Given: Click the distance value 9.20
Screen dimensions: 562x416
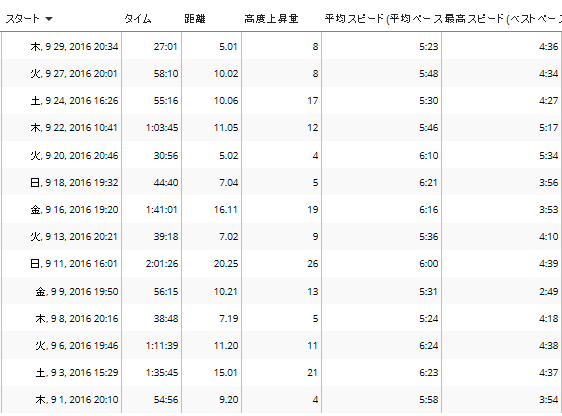Looking at the screenshot, I should (228, 400).
